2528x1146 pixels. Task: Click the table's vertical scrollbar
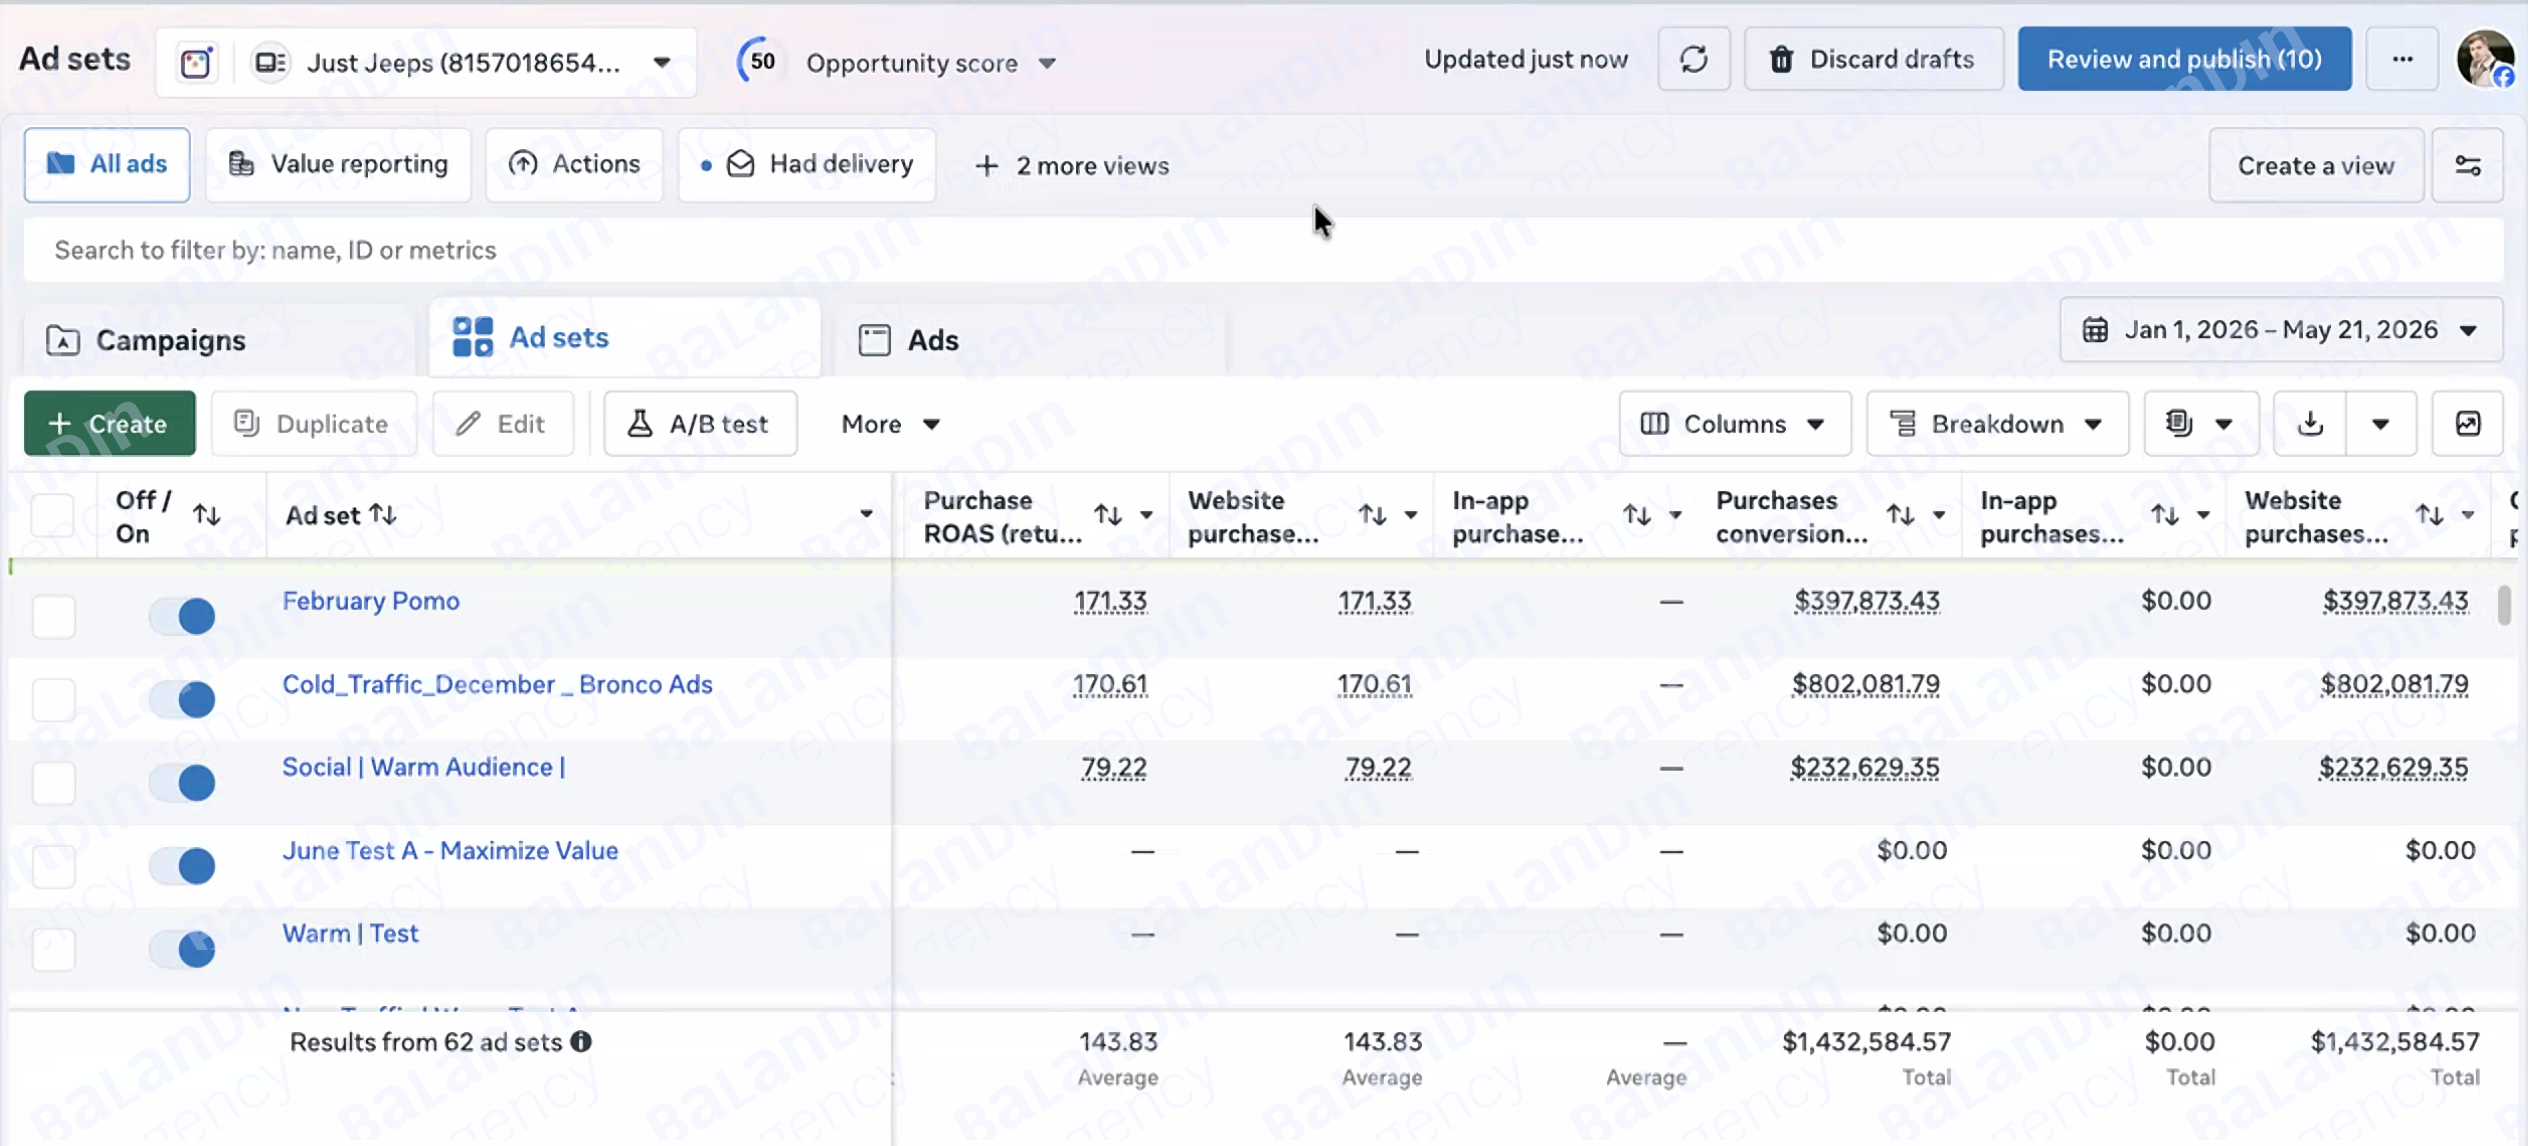click(x=2503, y=605)
